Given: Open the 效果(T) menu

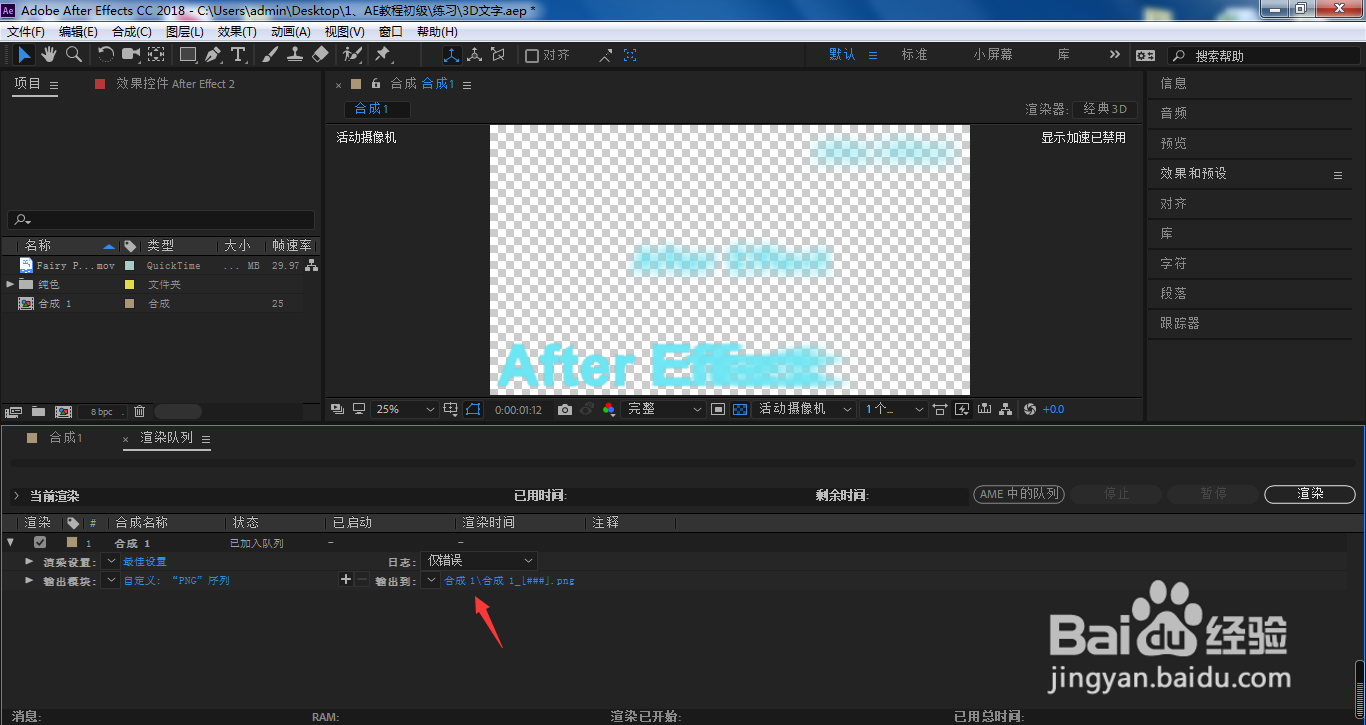Looking at the screenshot, I should 237,31.
